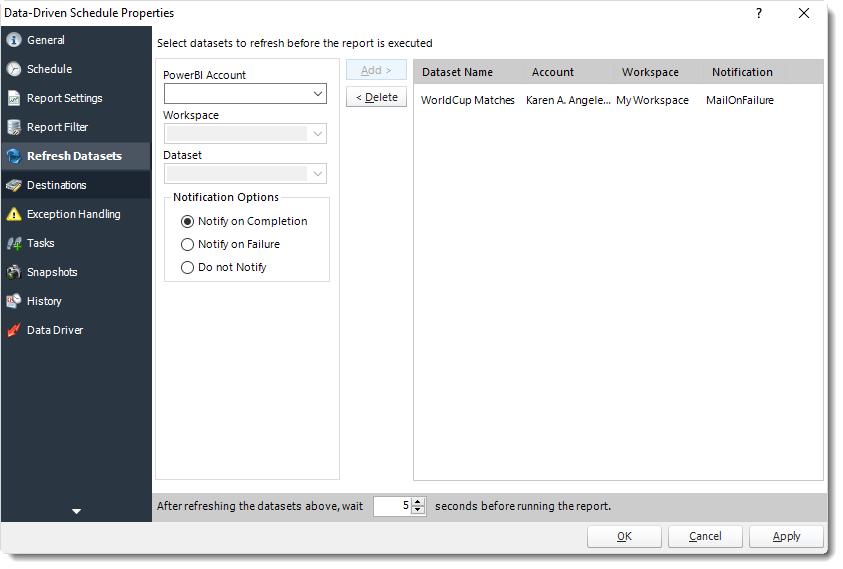Click the Tasks icon in sidebar
Screen dimensions: 843x569
point(14,243)
